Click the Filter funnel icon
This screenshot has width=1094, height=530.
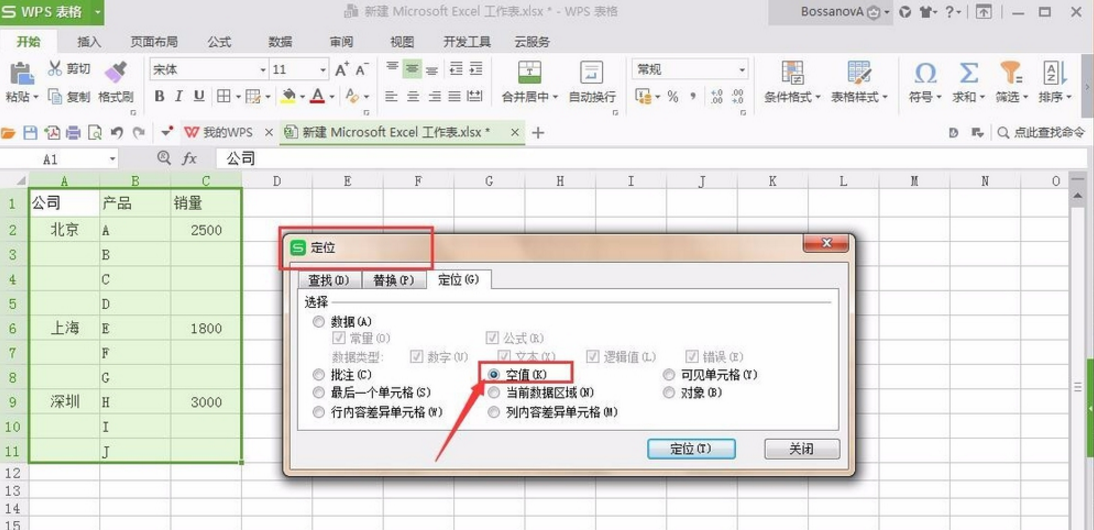coord(1010,73)
